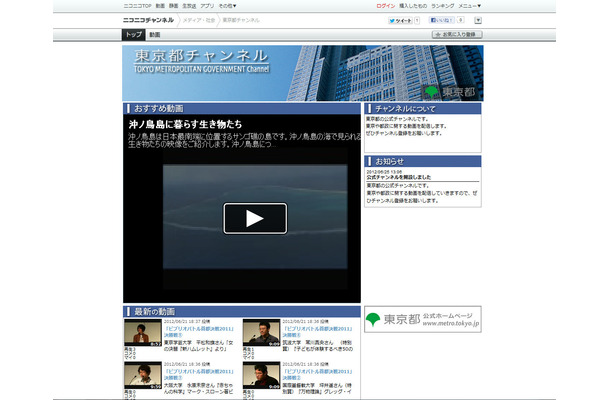Go to the ニコニコチャンネル home logo

click(x=148, y=20)
